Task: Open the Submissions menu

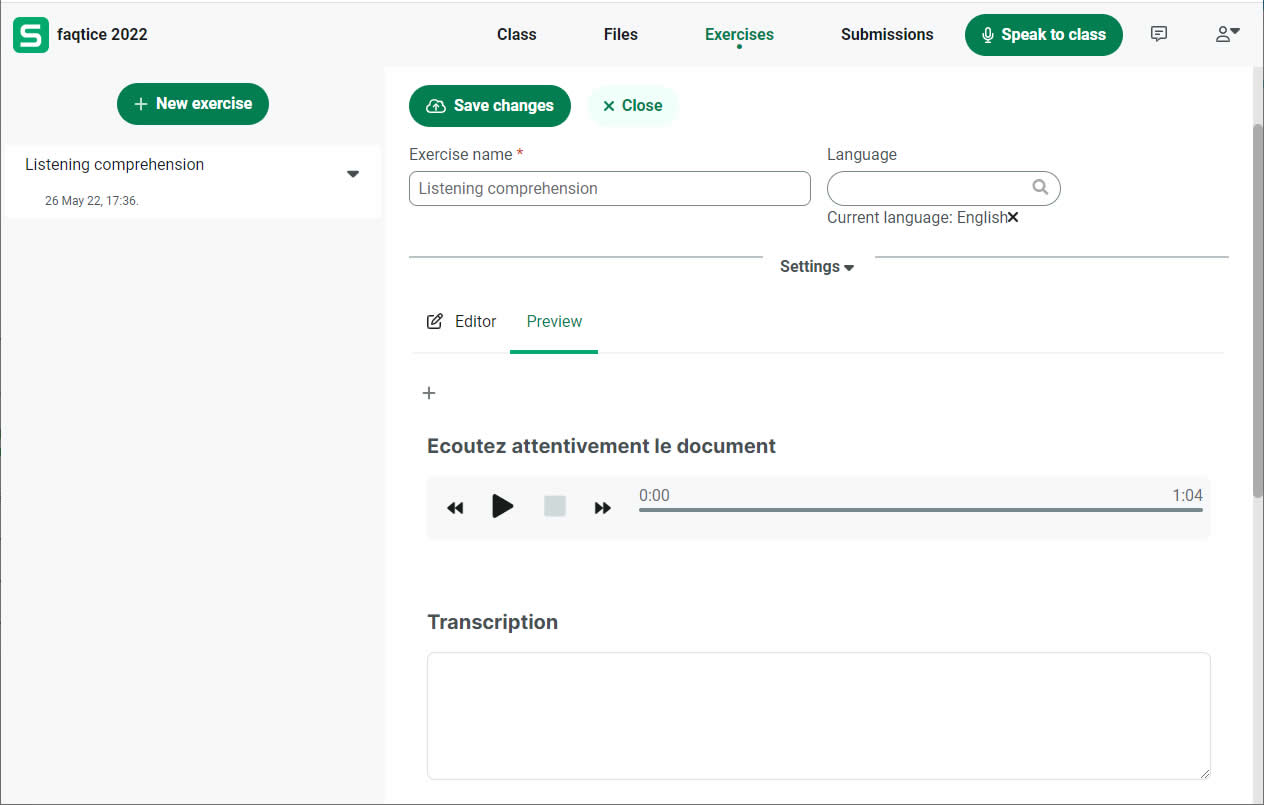Action: click(886, 34)
